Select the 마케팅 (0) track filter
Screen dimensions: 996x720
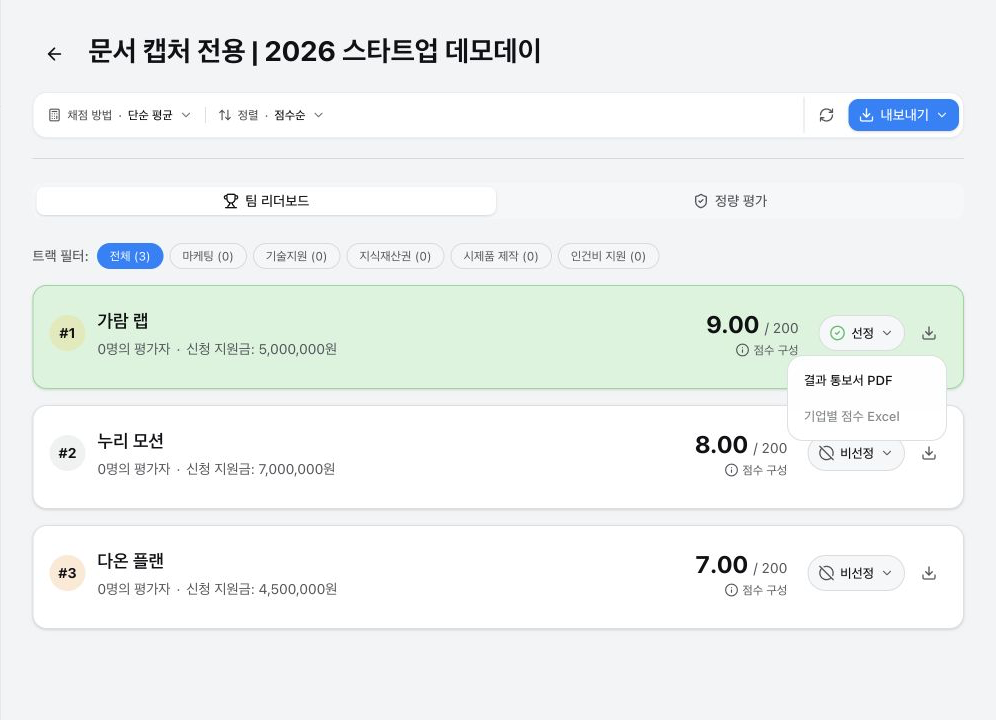208,256
